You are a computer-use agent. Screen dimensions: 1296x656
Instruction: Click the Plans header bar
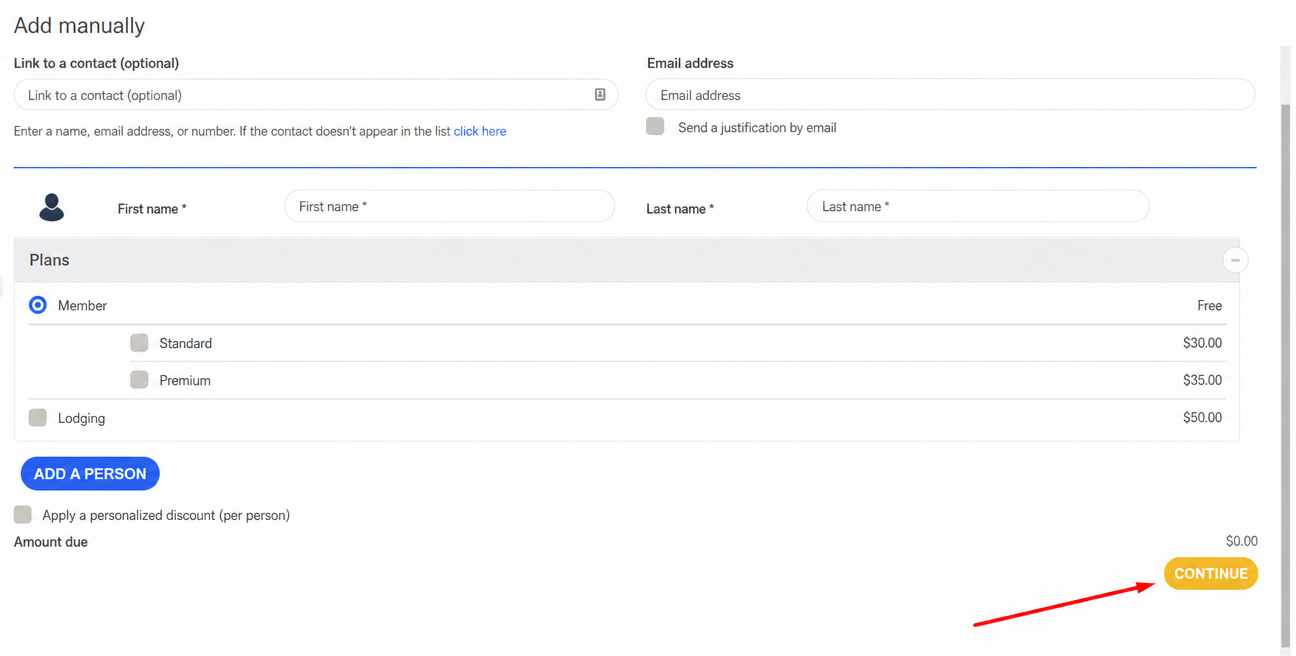point(627,260)
